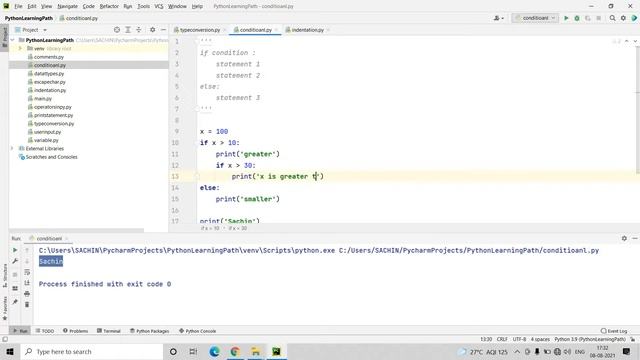Select printstatement.py file

pyautogui.click(x=53, y=115)
